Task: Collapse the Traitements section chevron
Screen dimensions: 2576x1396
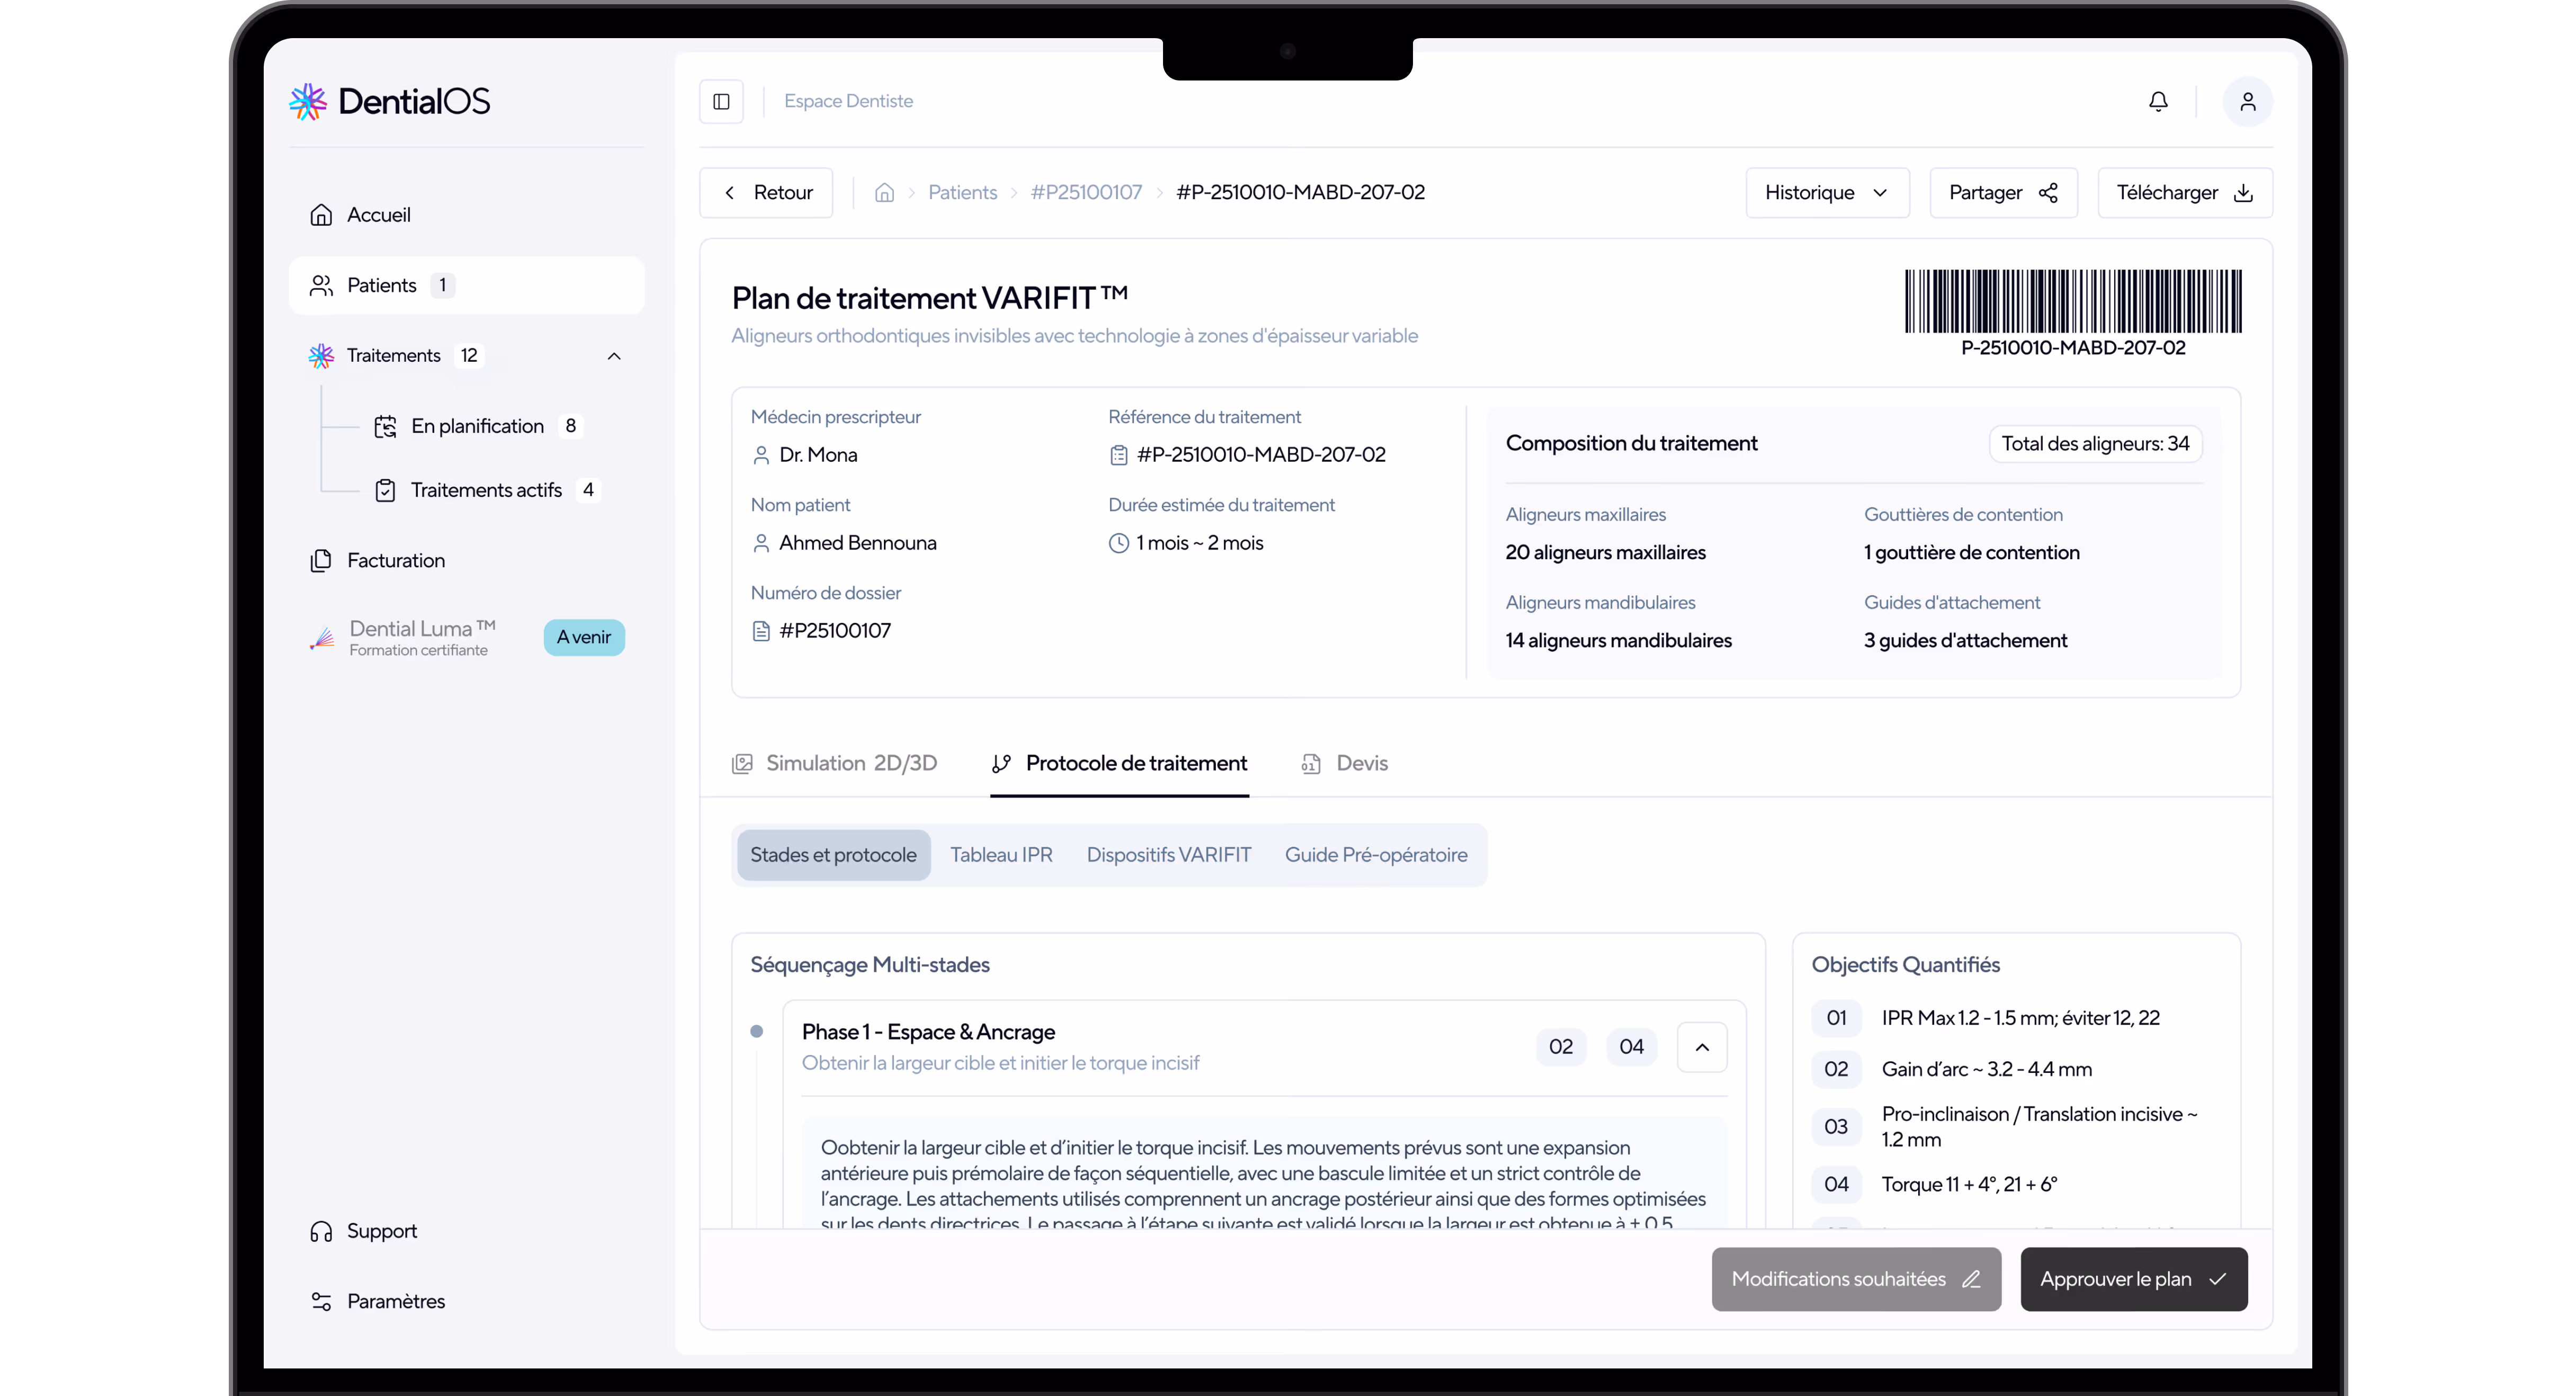Action: (614, 356)
